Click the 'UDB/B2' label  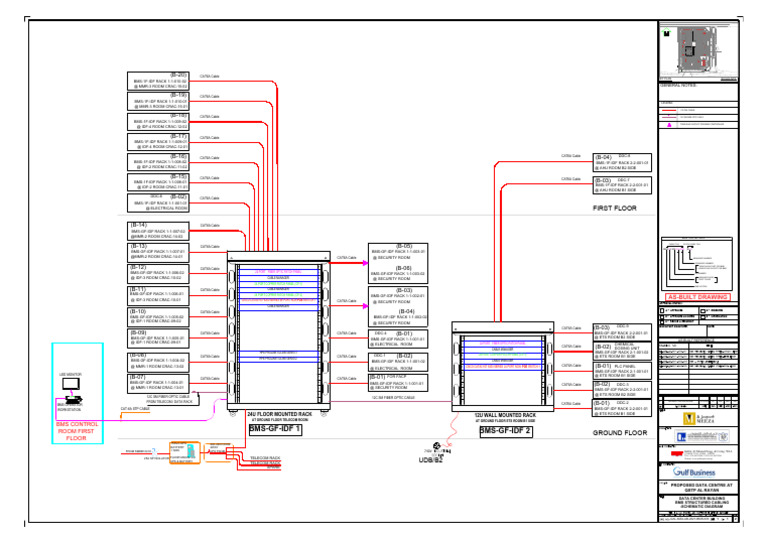431,460
